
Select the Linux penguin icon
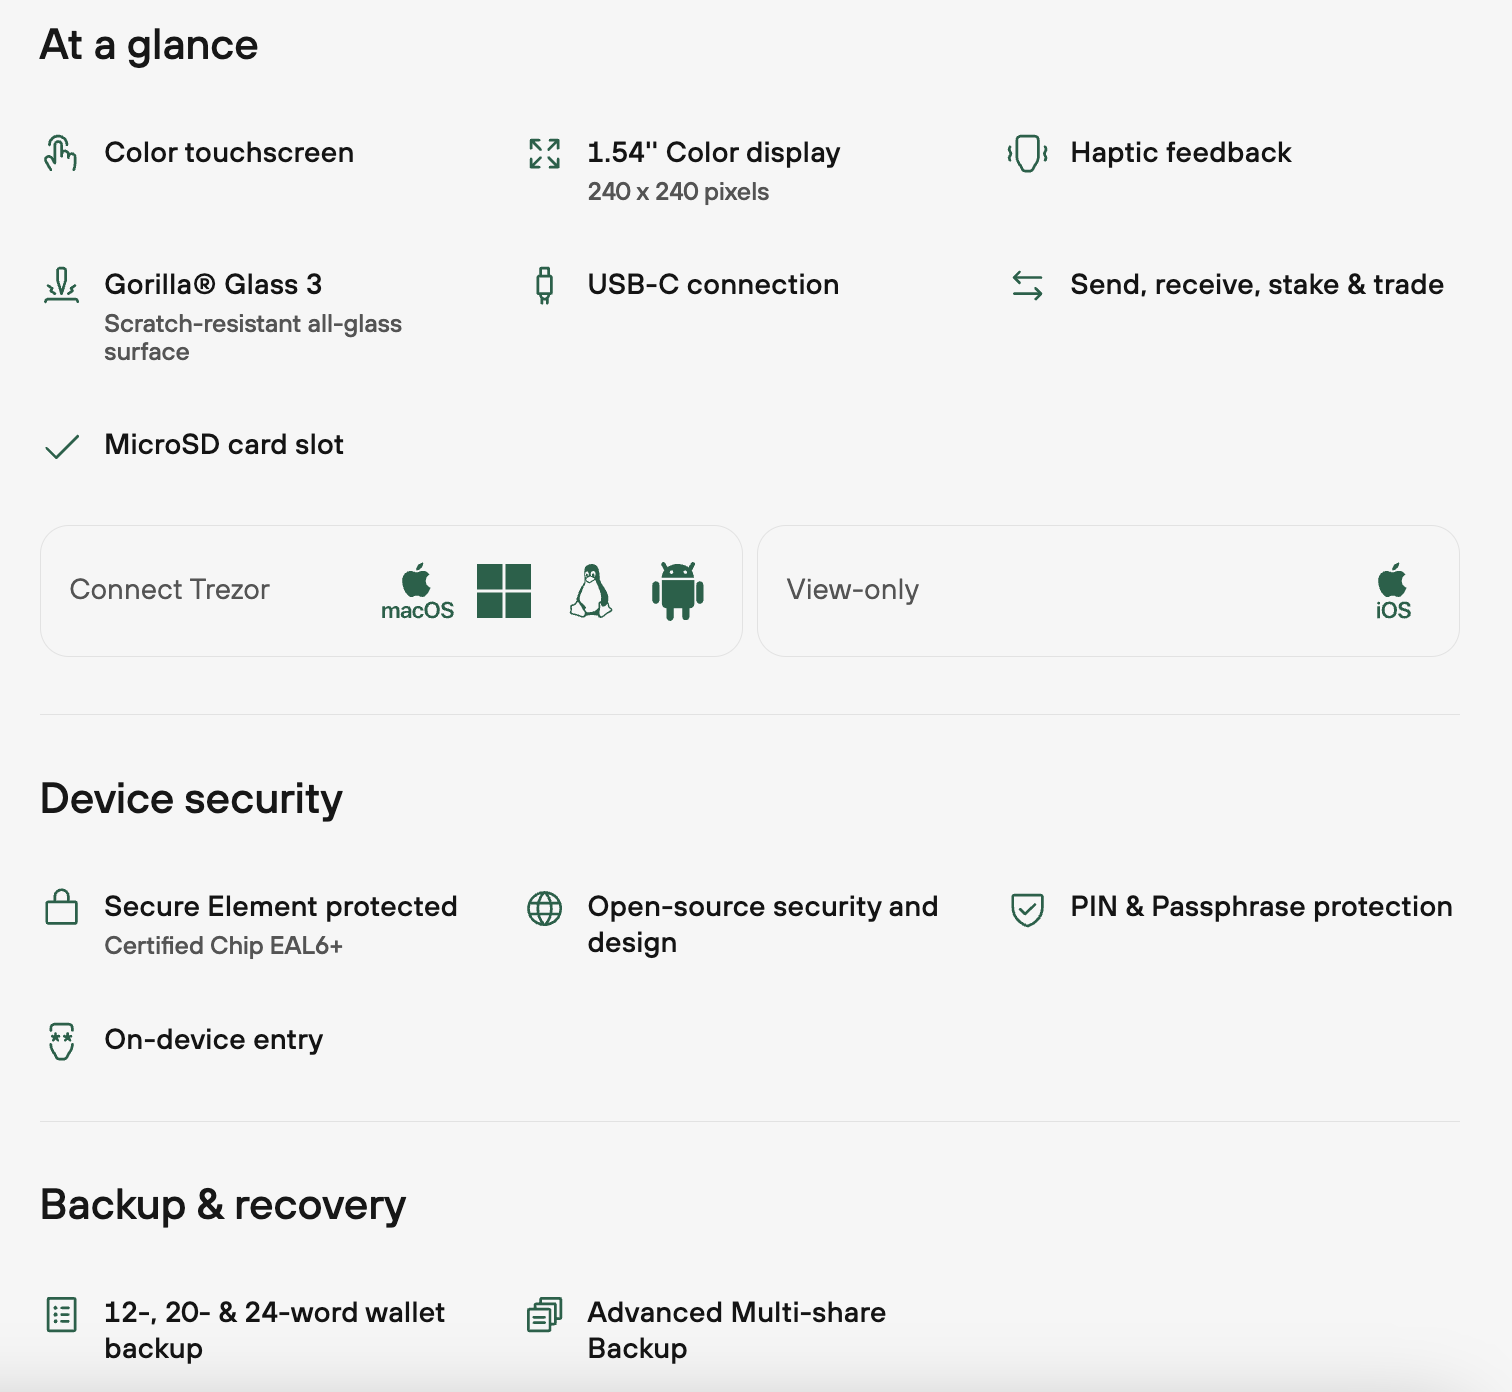point(591,590)
